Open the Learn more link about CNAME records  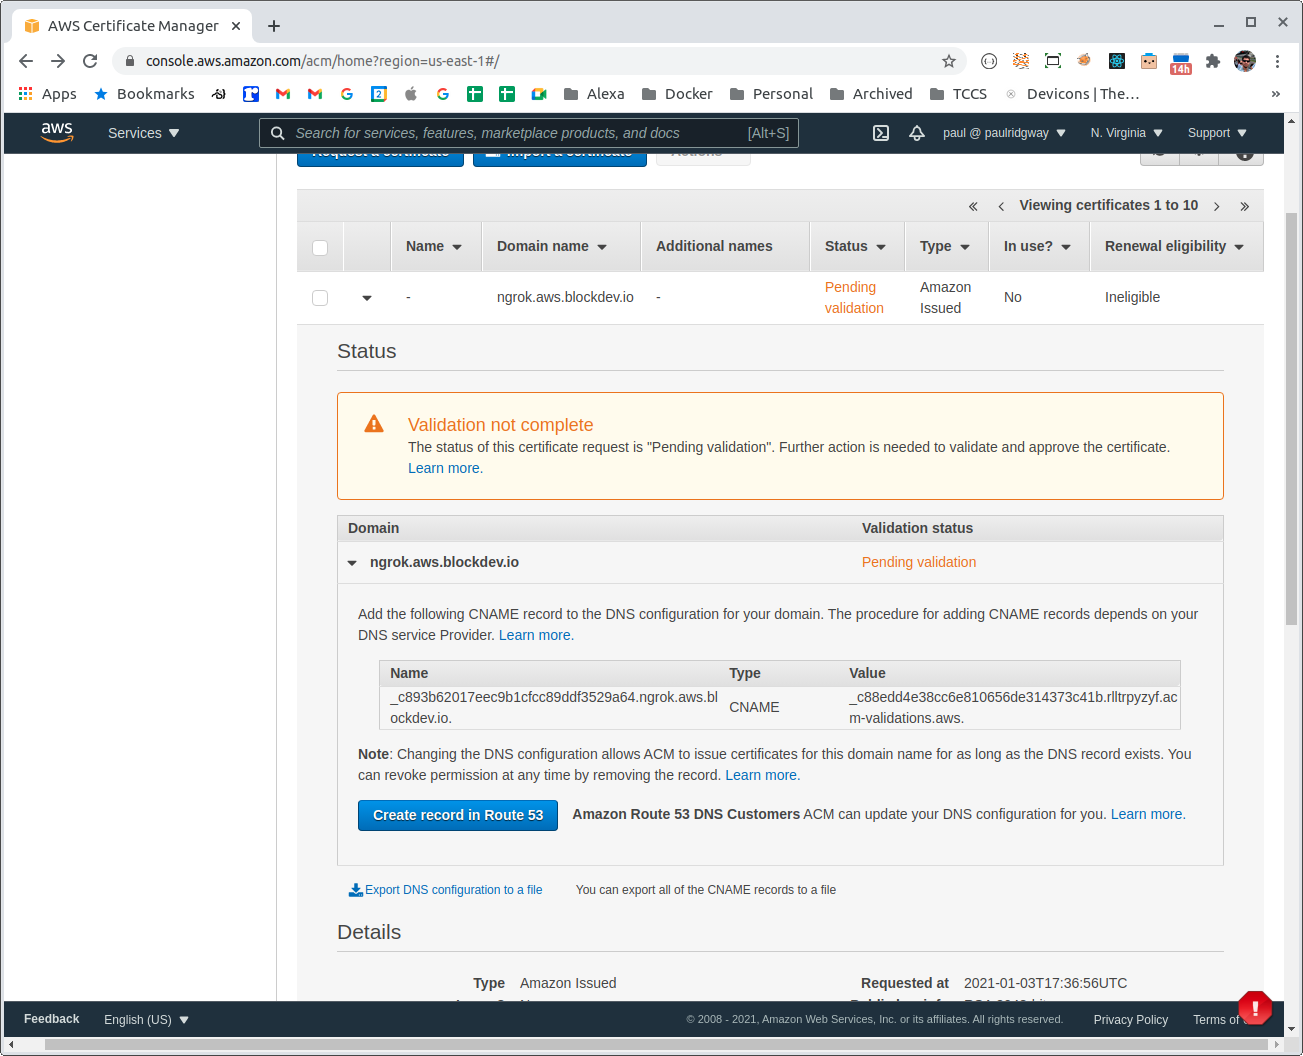(534, 635)
